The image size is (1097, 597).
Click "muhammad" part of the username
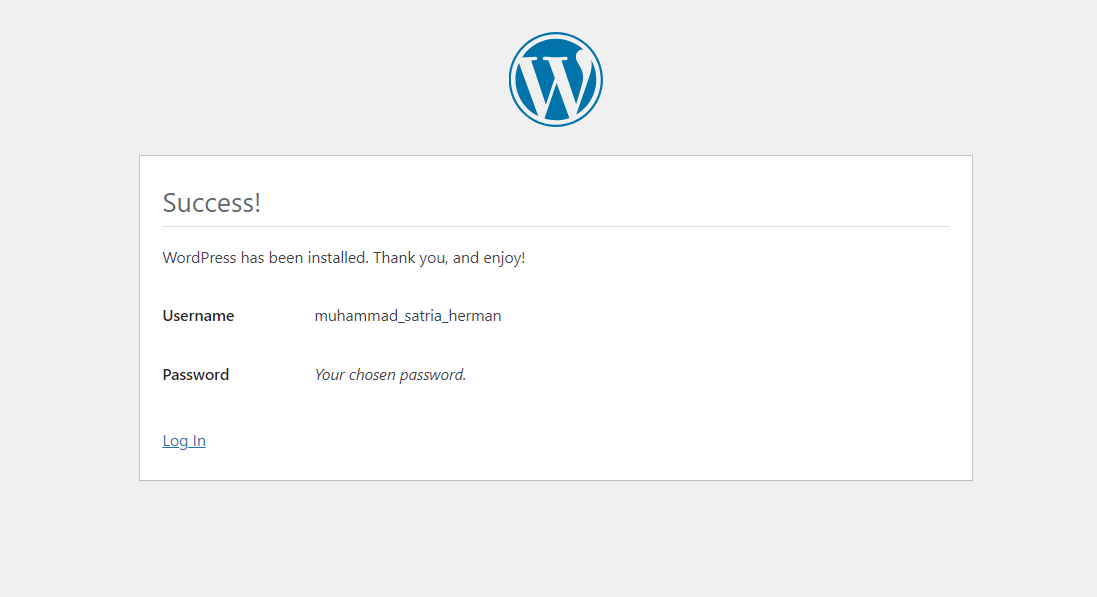349,316
